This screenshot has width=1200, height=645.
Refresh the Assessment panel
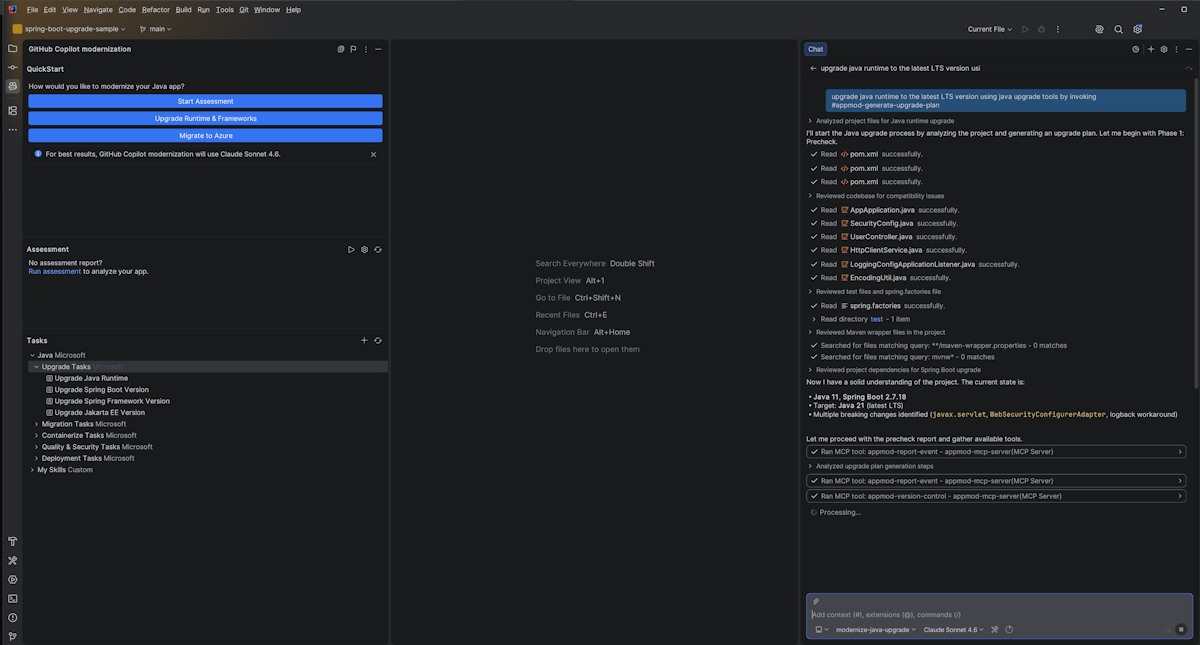[378, 249]
